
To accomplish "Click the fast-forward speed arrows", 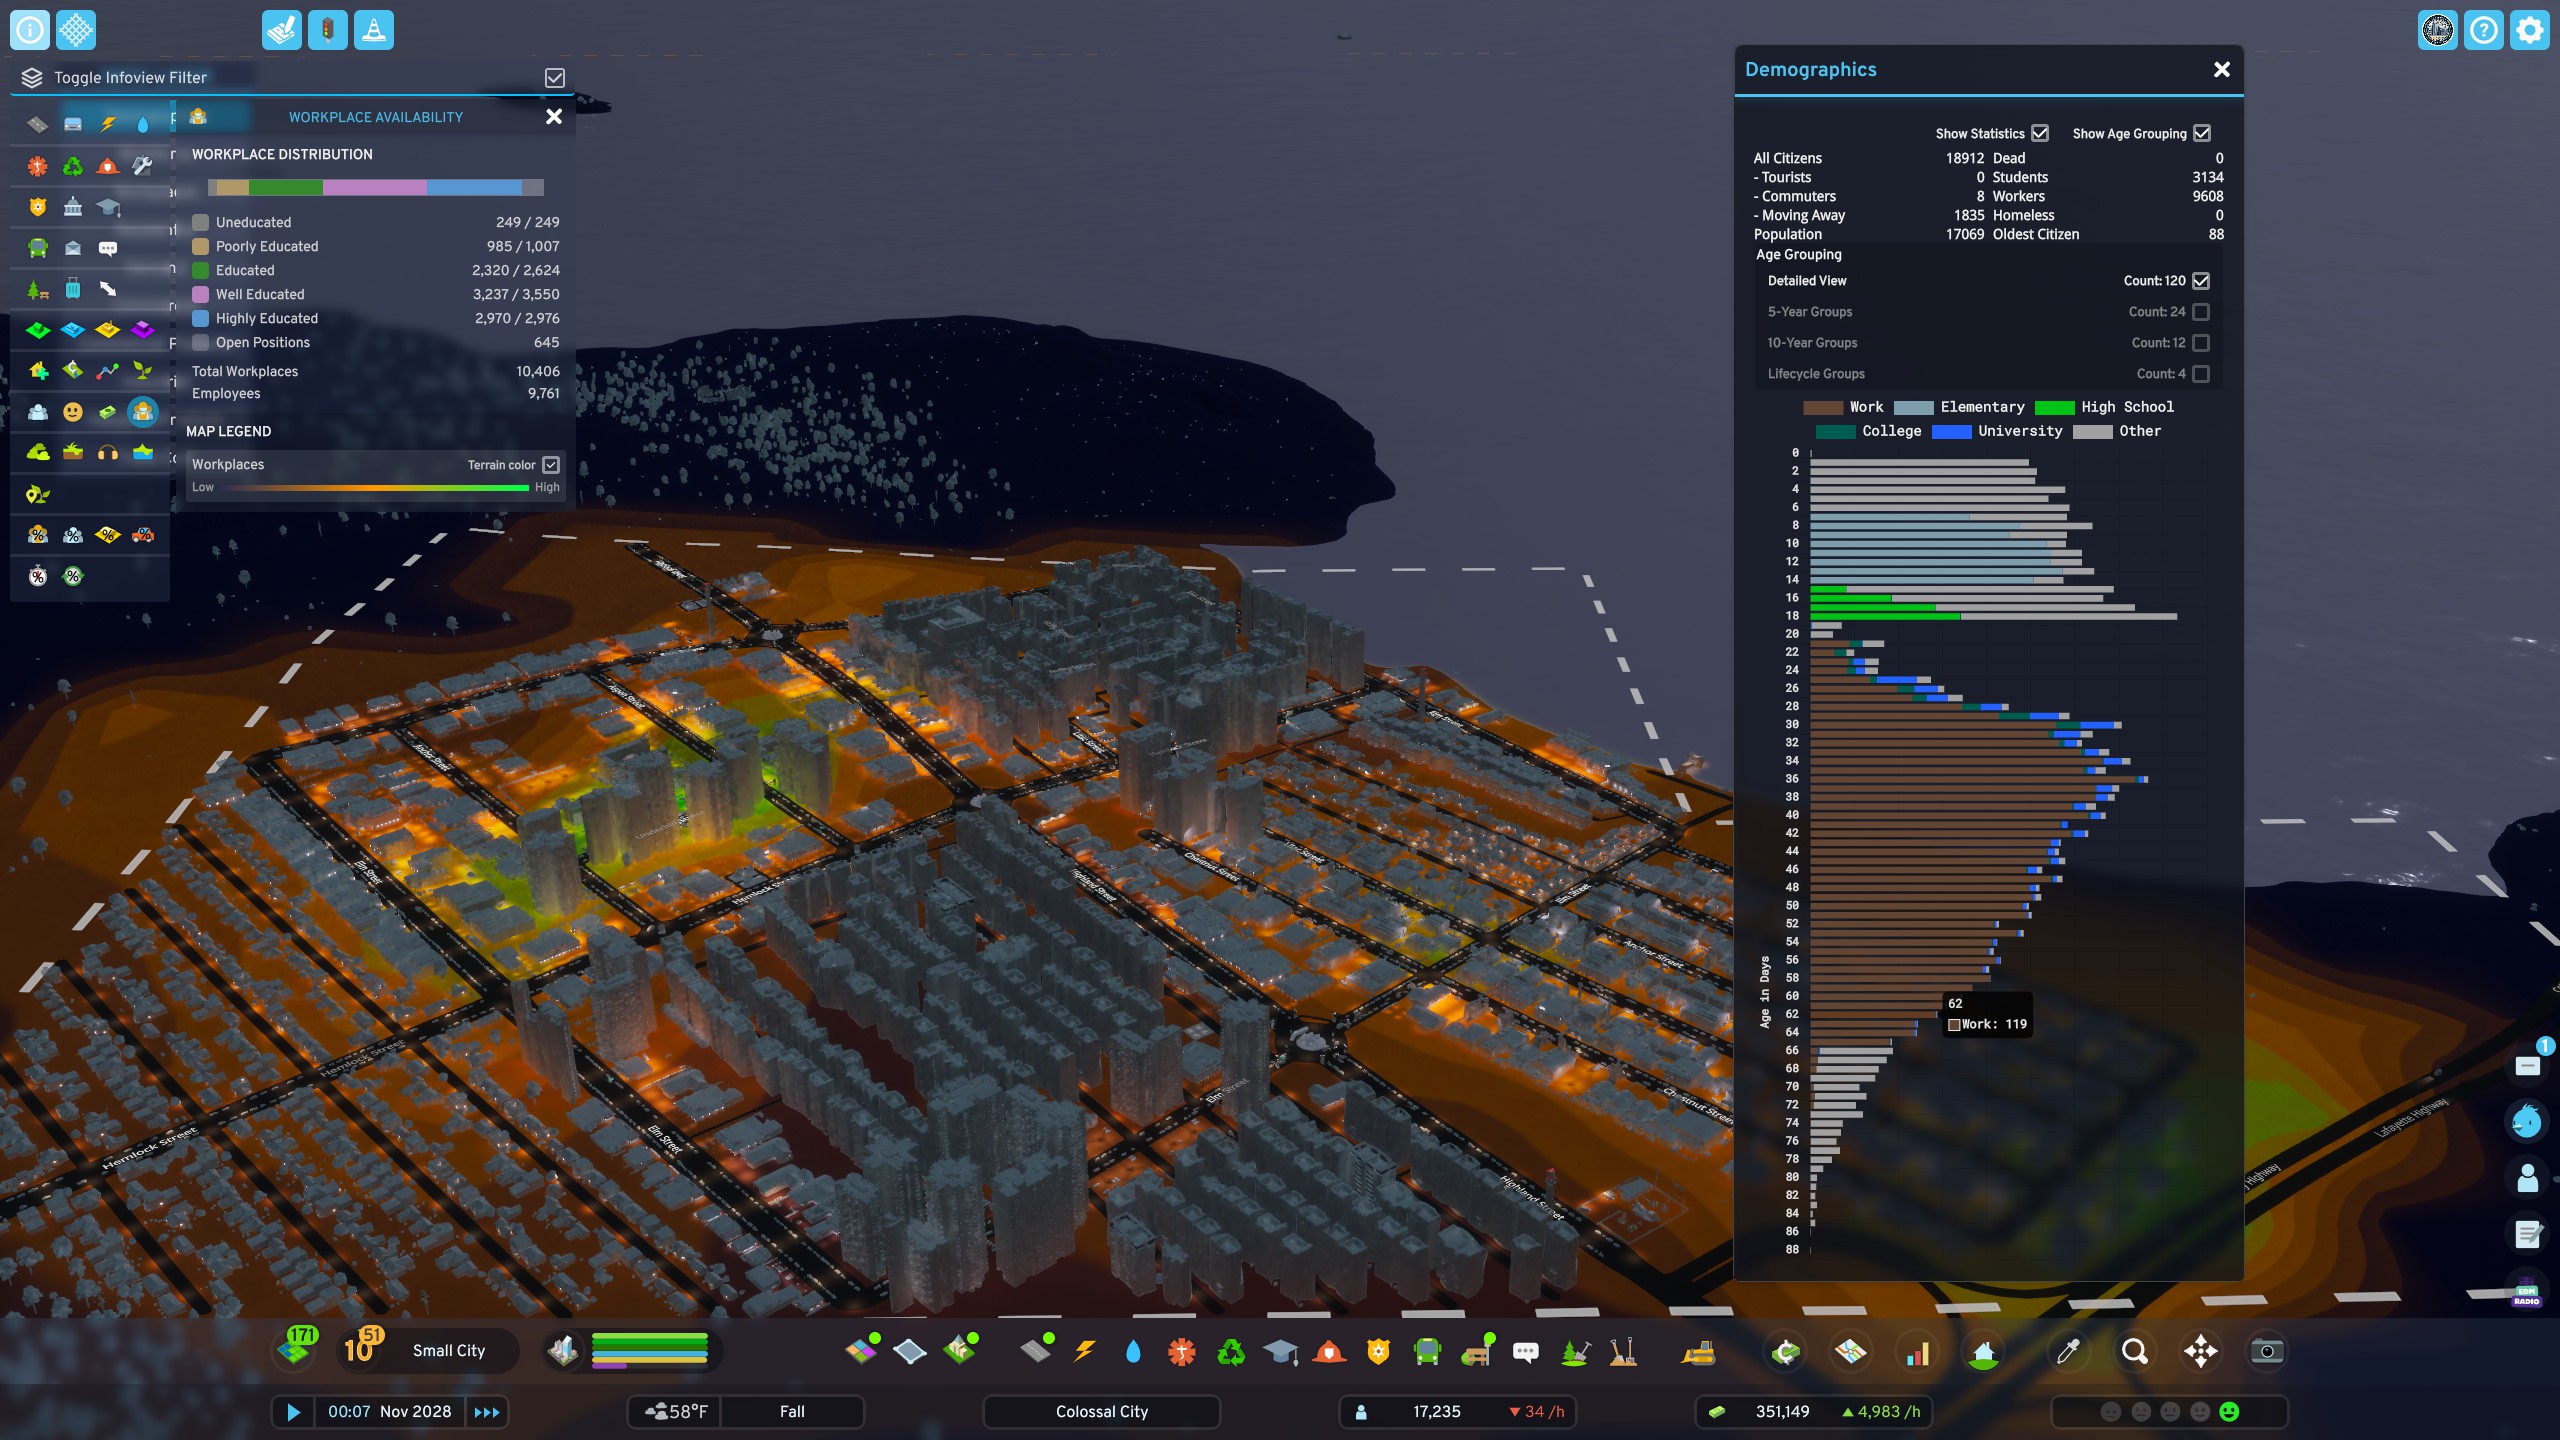I will [x=487, y=1412].
